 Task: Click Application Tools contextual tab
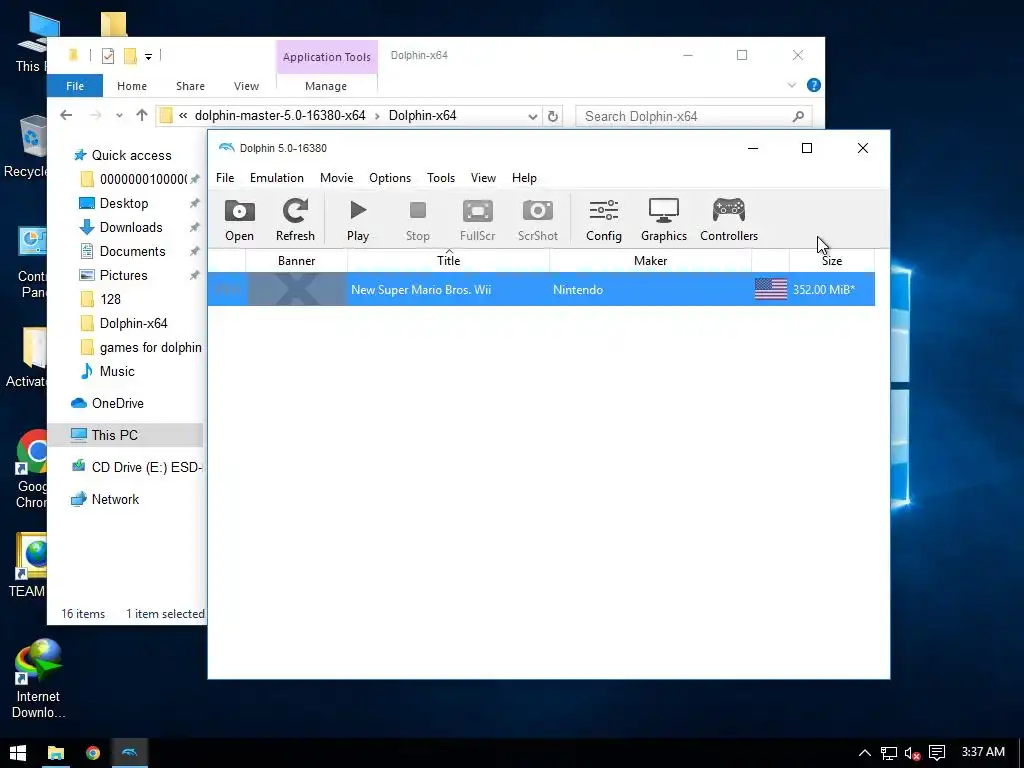[x=327, y=57]
